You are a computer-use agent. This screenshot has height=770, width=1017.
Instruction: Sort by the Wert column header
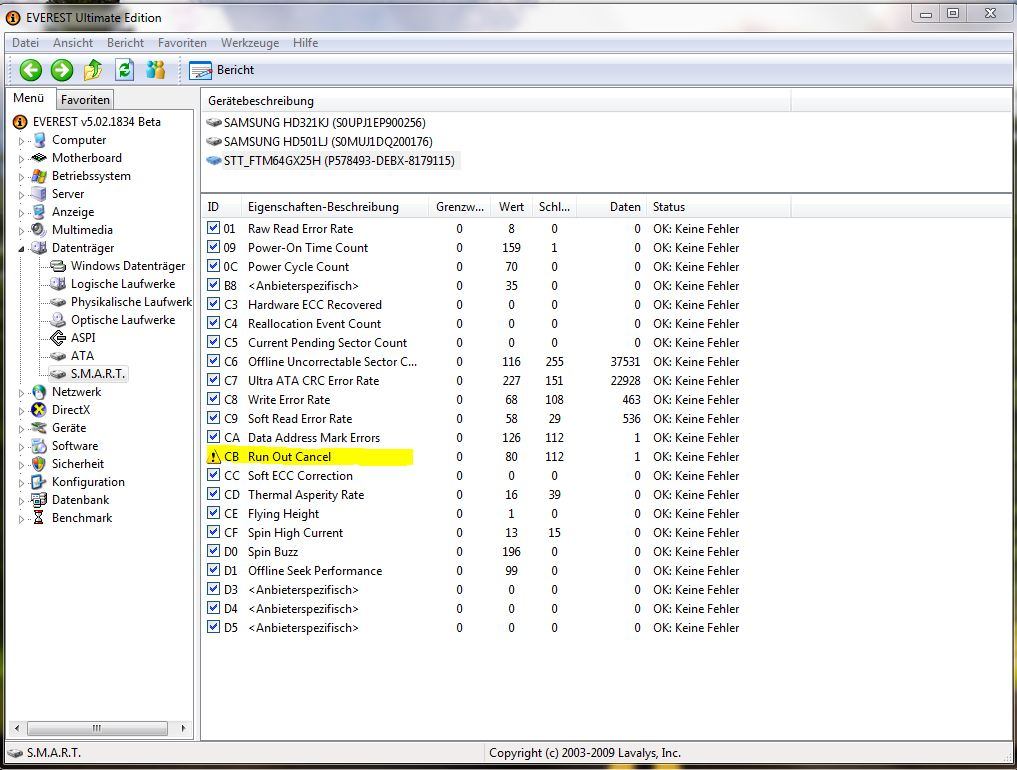511,207
